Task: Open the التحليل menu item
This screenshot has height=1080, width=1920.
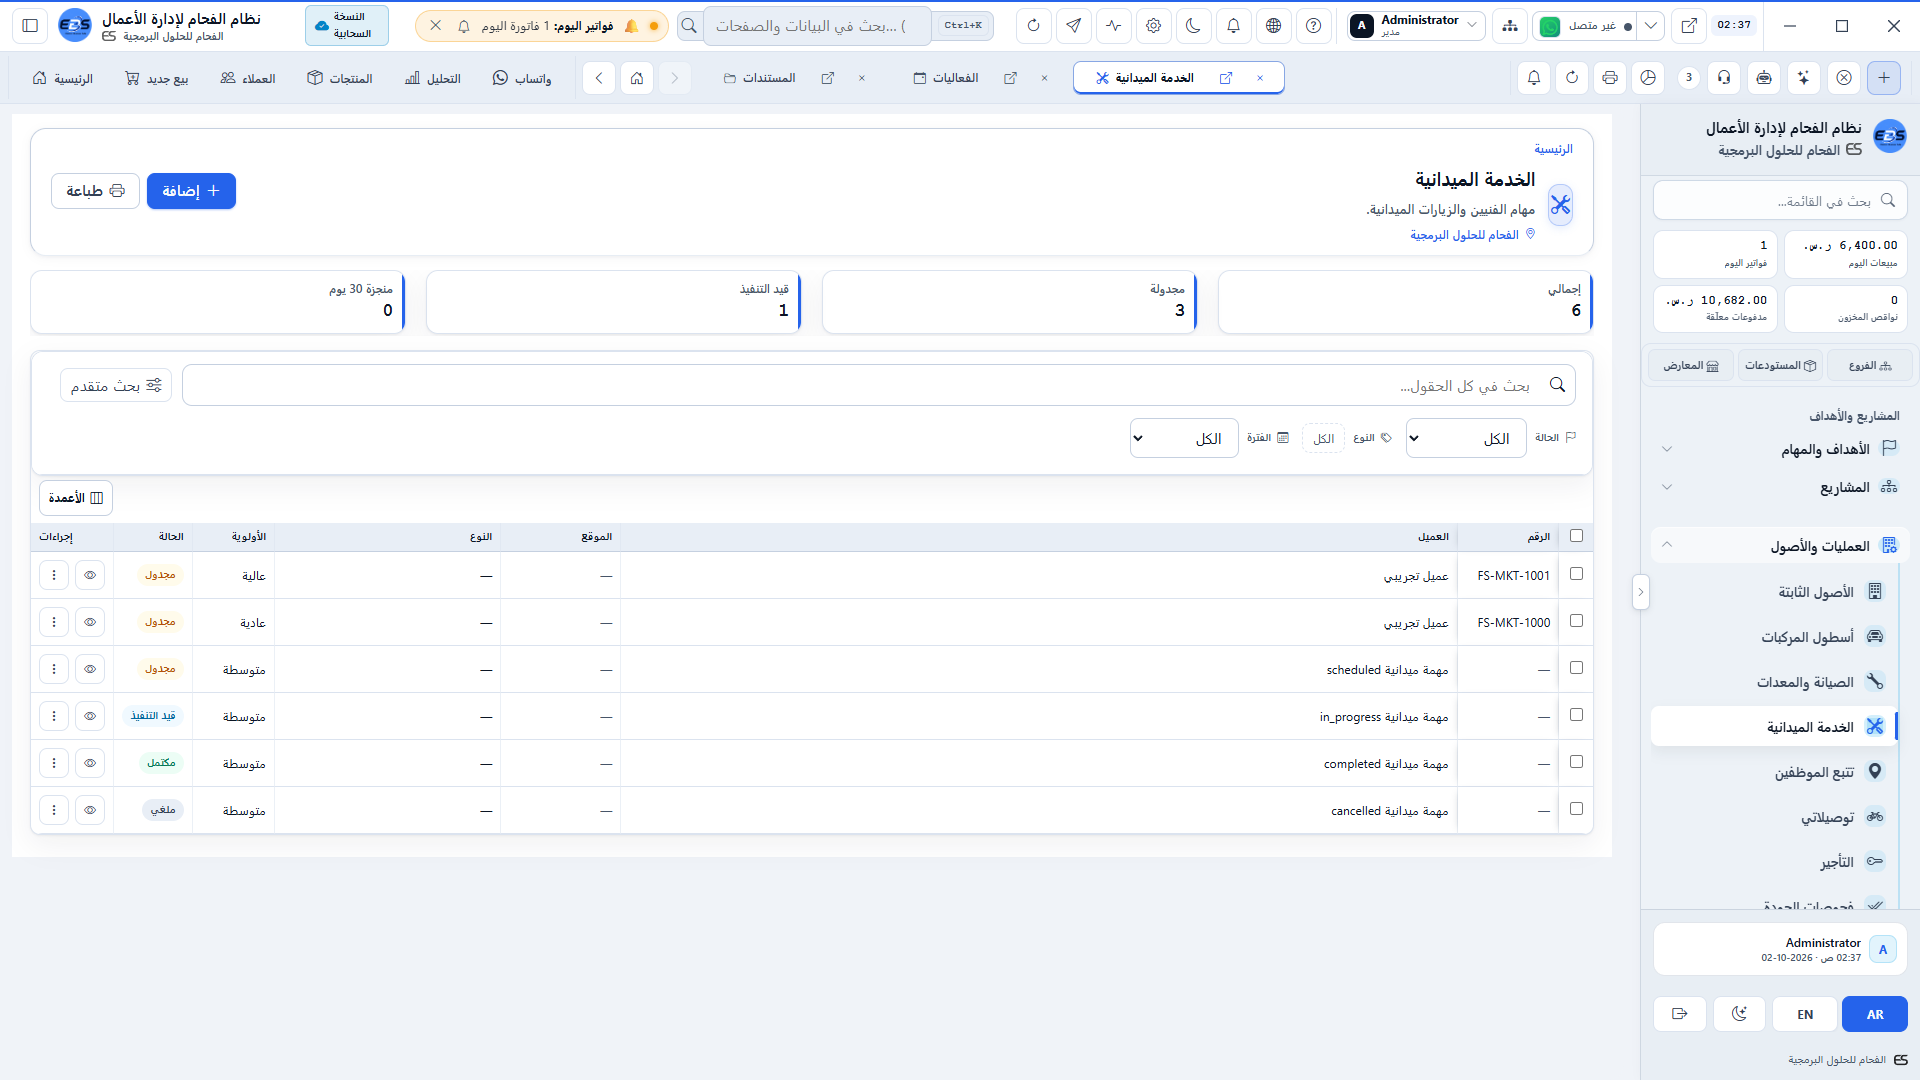Action: click(433, 78)
